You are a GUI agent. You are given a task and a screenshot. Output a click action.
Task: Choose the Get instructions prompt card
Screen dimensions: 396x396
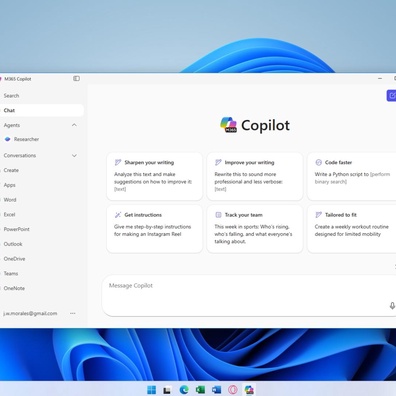click(x=154, y=229)
